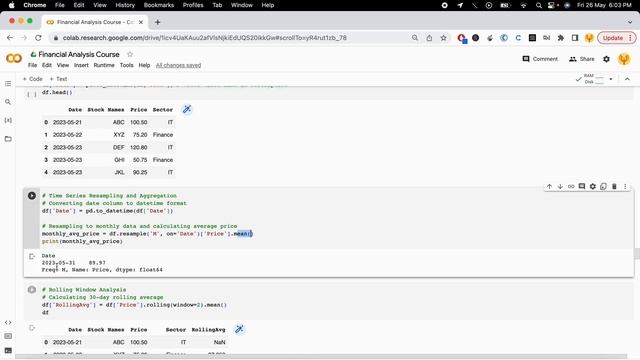Open the Share dialog
The height and width of the screenshot is (360, 640).
(582, 59)
